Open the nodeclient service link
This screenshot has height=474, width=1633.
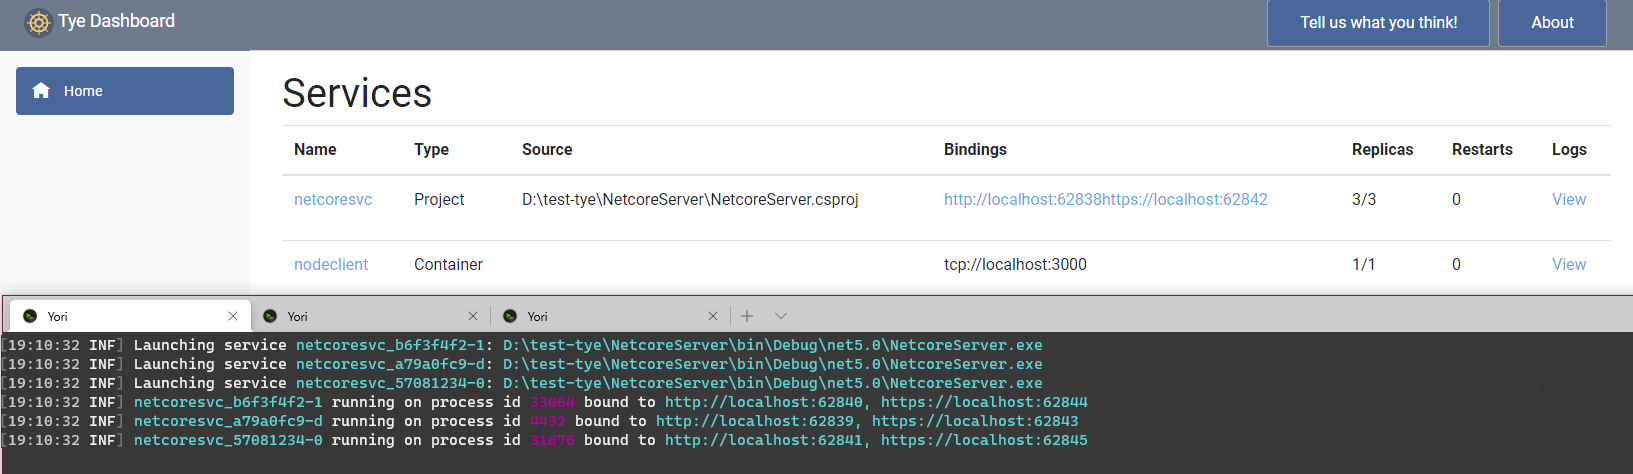point(331,265)
